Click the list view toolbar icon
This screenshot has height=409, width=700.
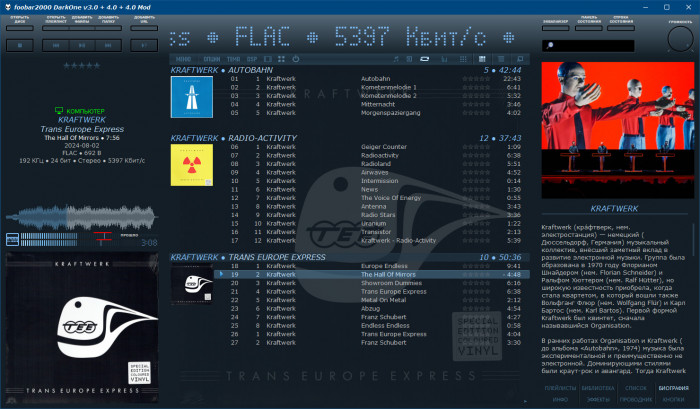501,59
